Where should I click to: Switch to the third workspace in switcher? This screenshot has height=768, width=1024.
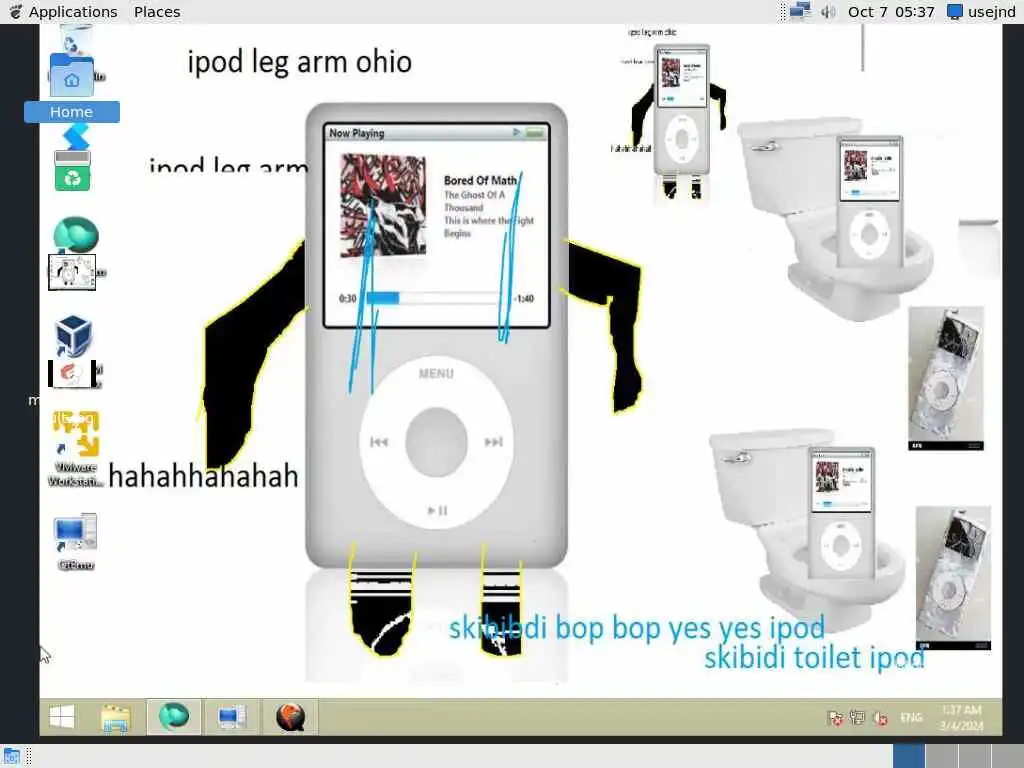[x=975, y=756]
